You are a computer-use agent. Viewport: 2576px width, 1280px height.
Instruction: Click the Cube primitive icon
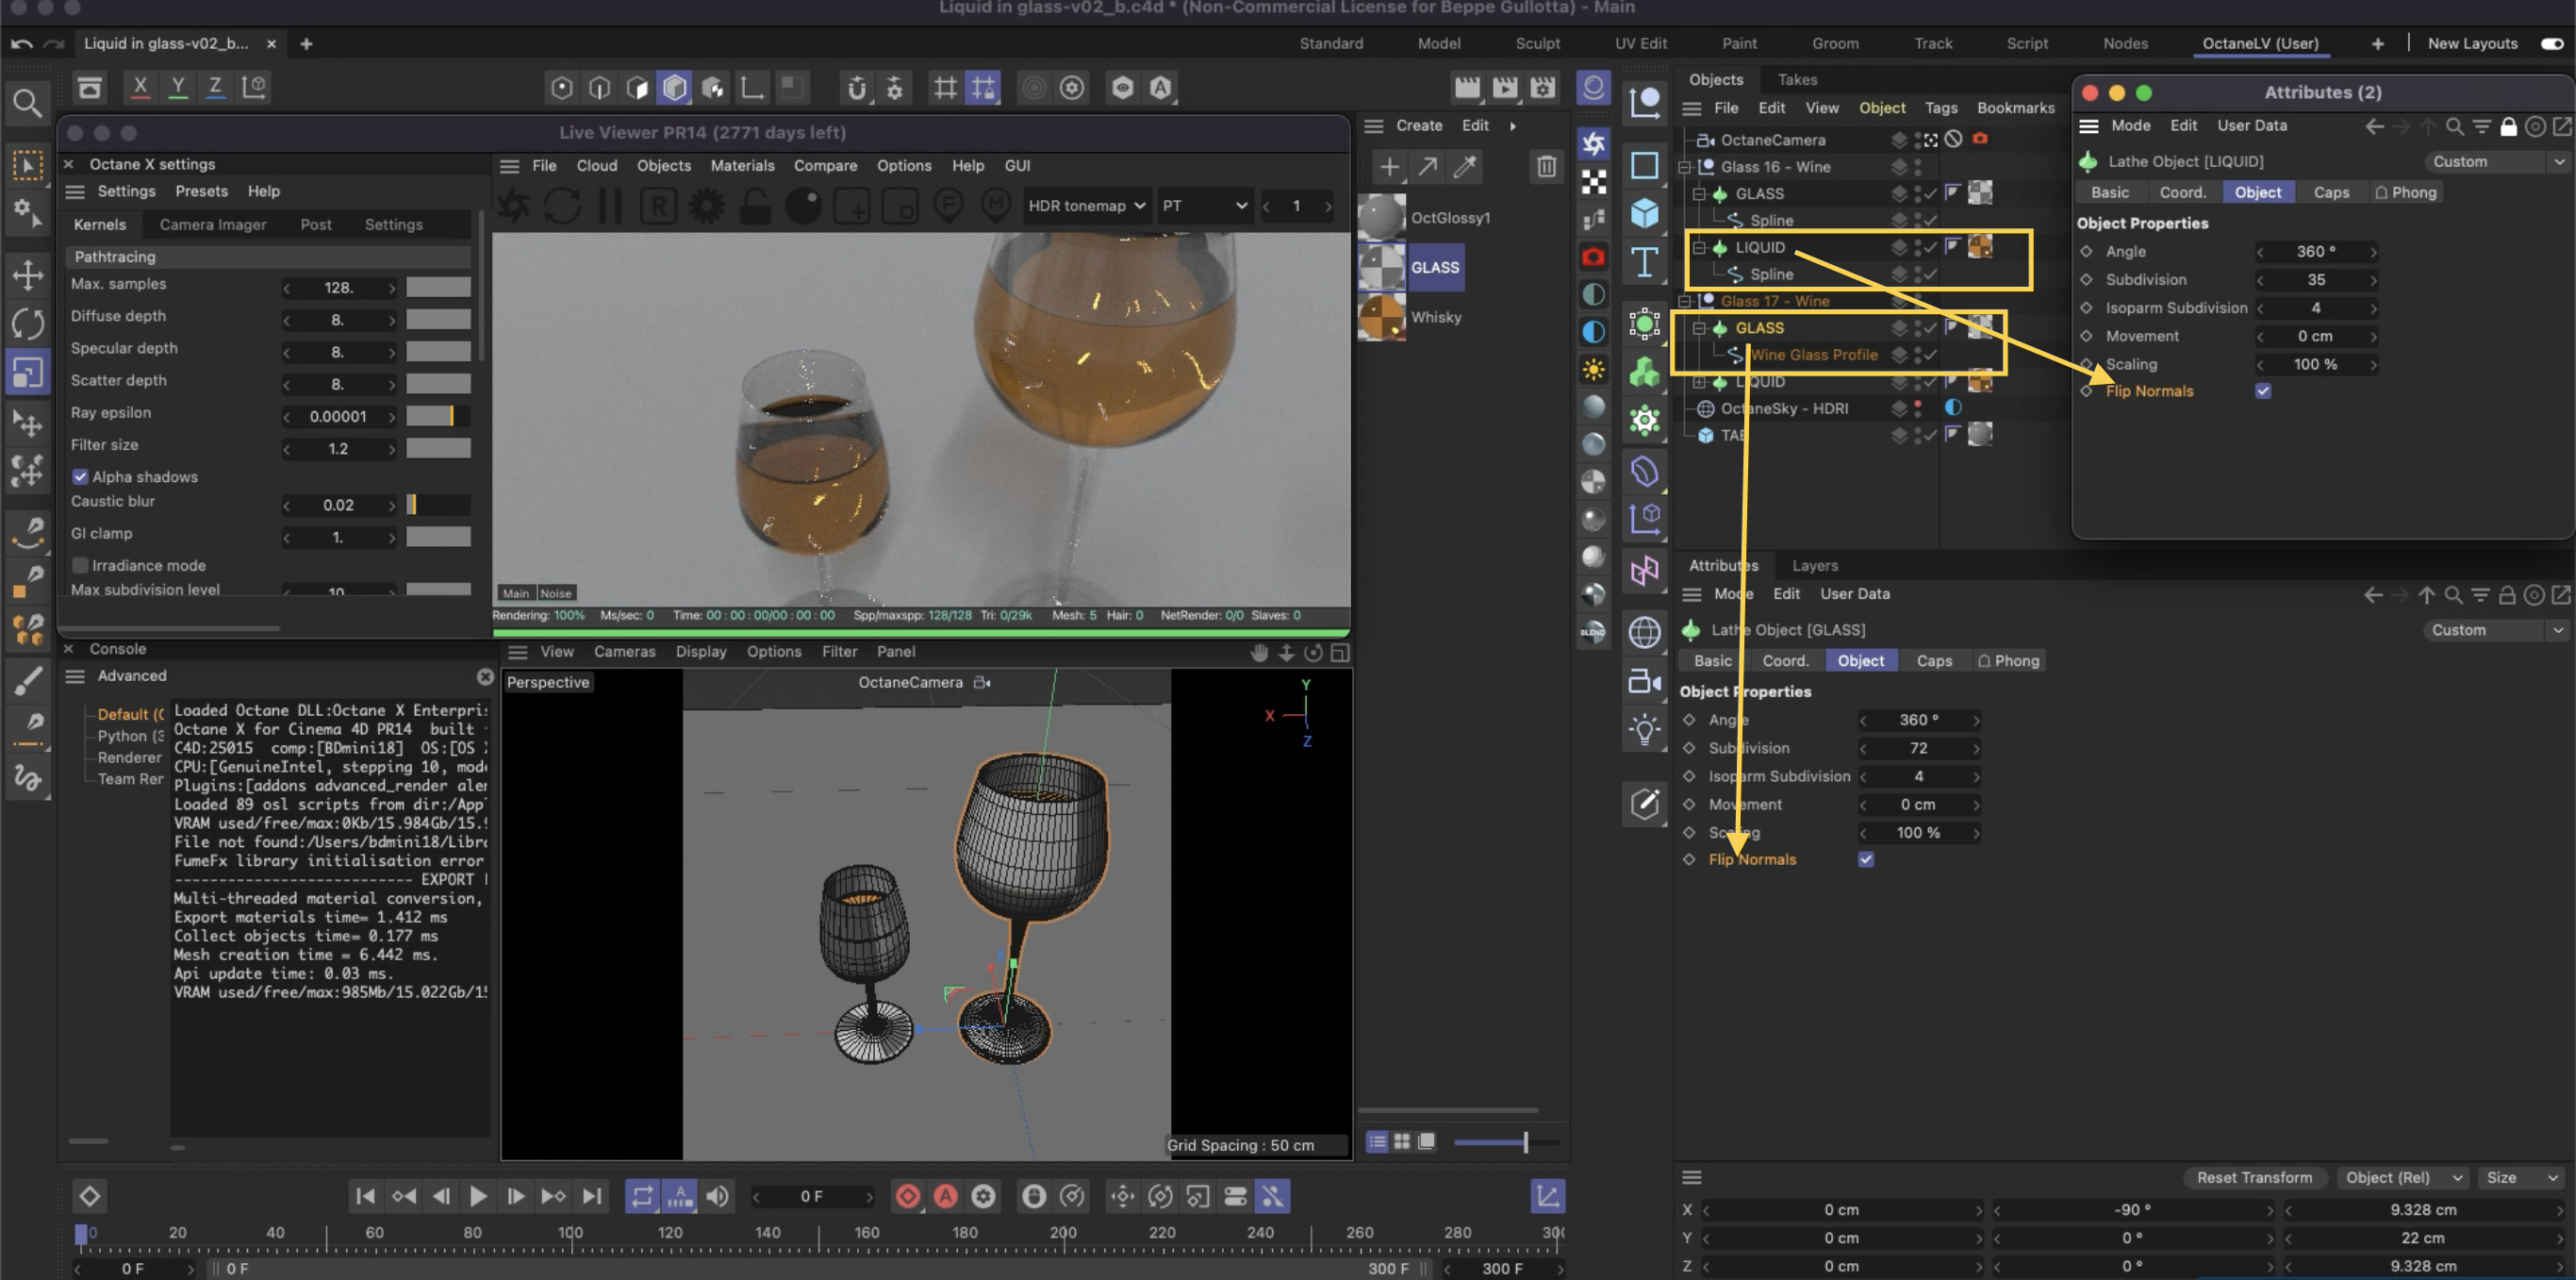(x=1645, y=213)
